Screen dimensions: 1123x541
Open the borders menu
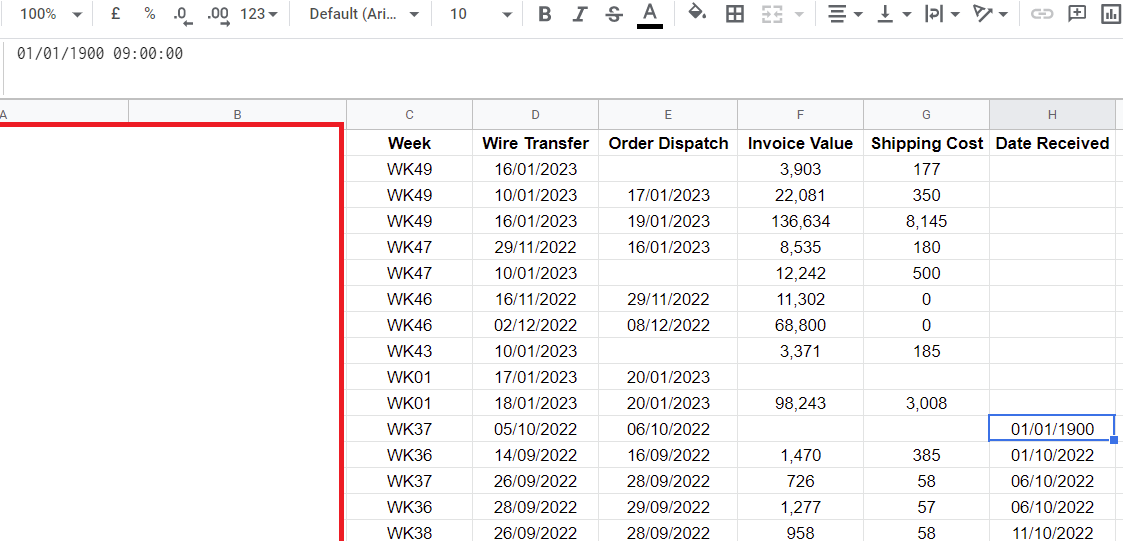coord(735,14)
